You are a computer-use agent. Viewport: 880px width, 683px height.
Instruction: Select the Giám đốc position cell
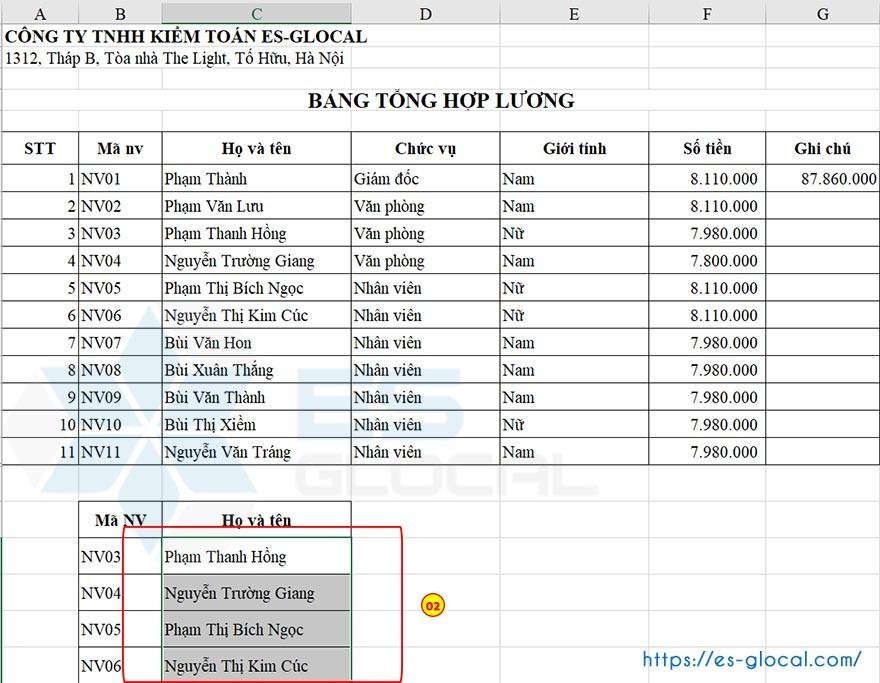click(425, 178)
